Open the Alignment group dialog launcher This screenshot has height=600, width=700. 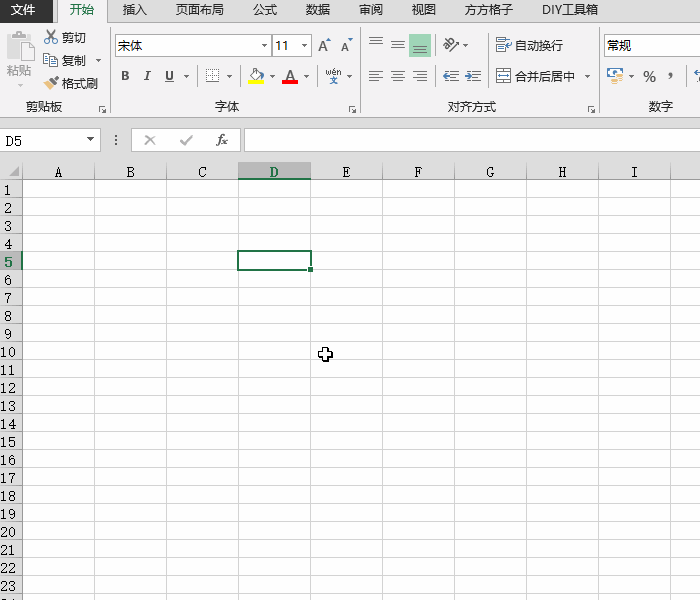(x=591, y=109)
